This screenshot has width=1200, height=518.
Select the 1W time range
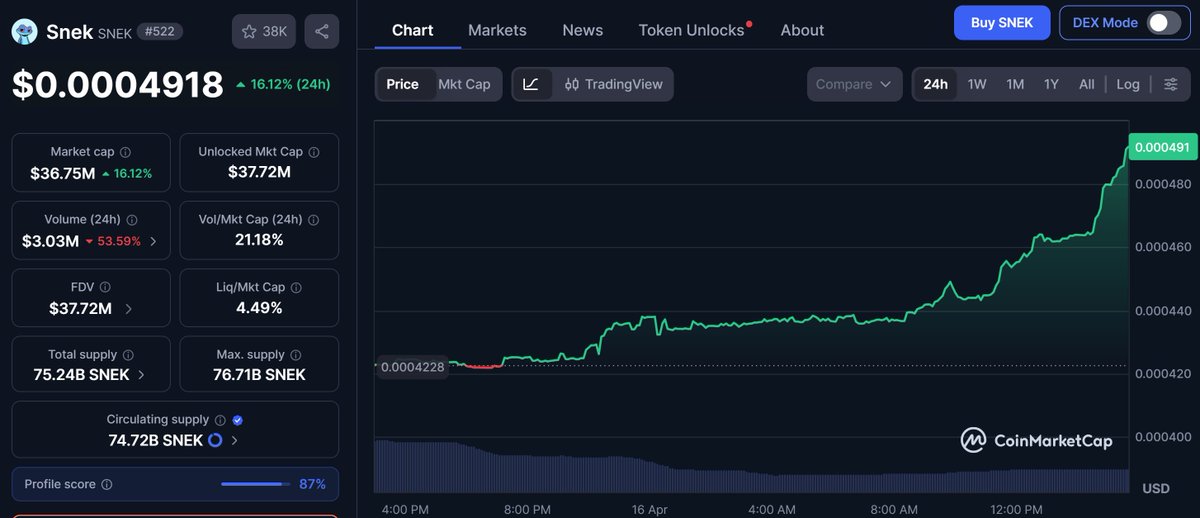[977, 84]
